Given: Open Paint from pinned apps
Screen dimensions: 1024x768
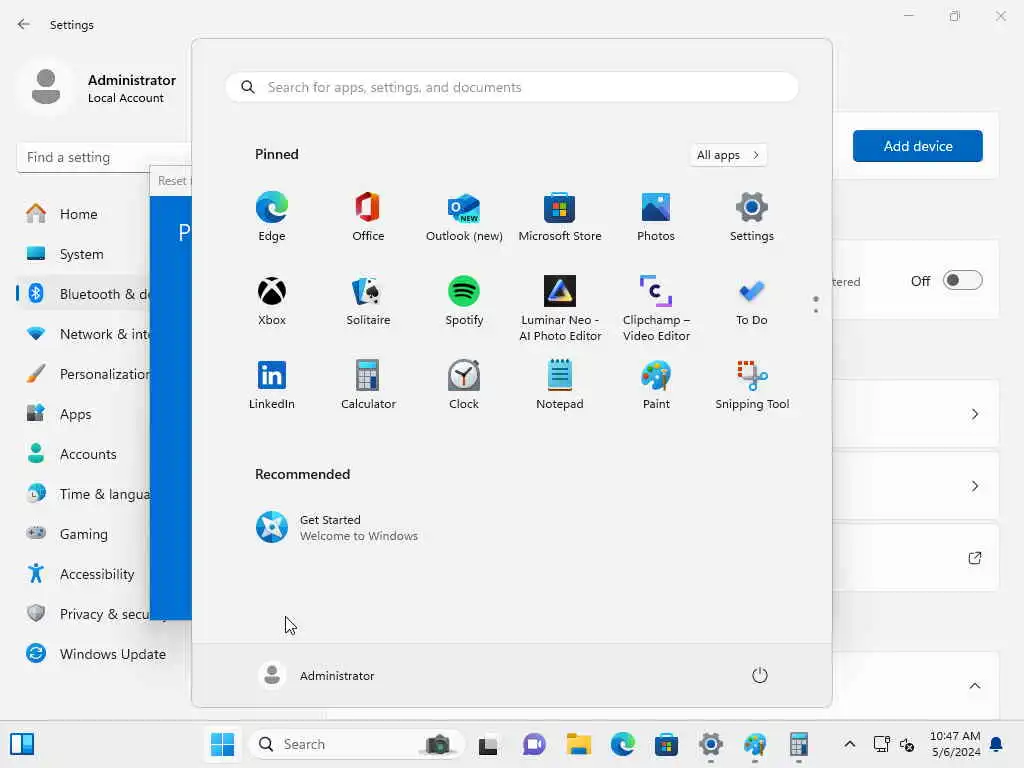Looking at the screenshot, I should tap(656, 385).
